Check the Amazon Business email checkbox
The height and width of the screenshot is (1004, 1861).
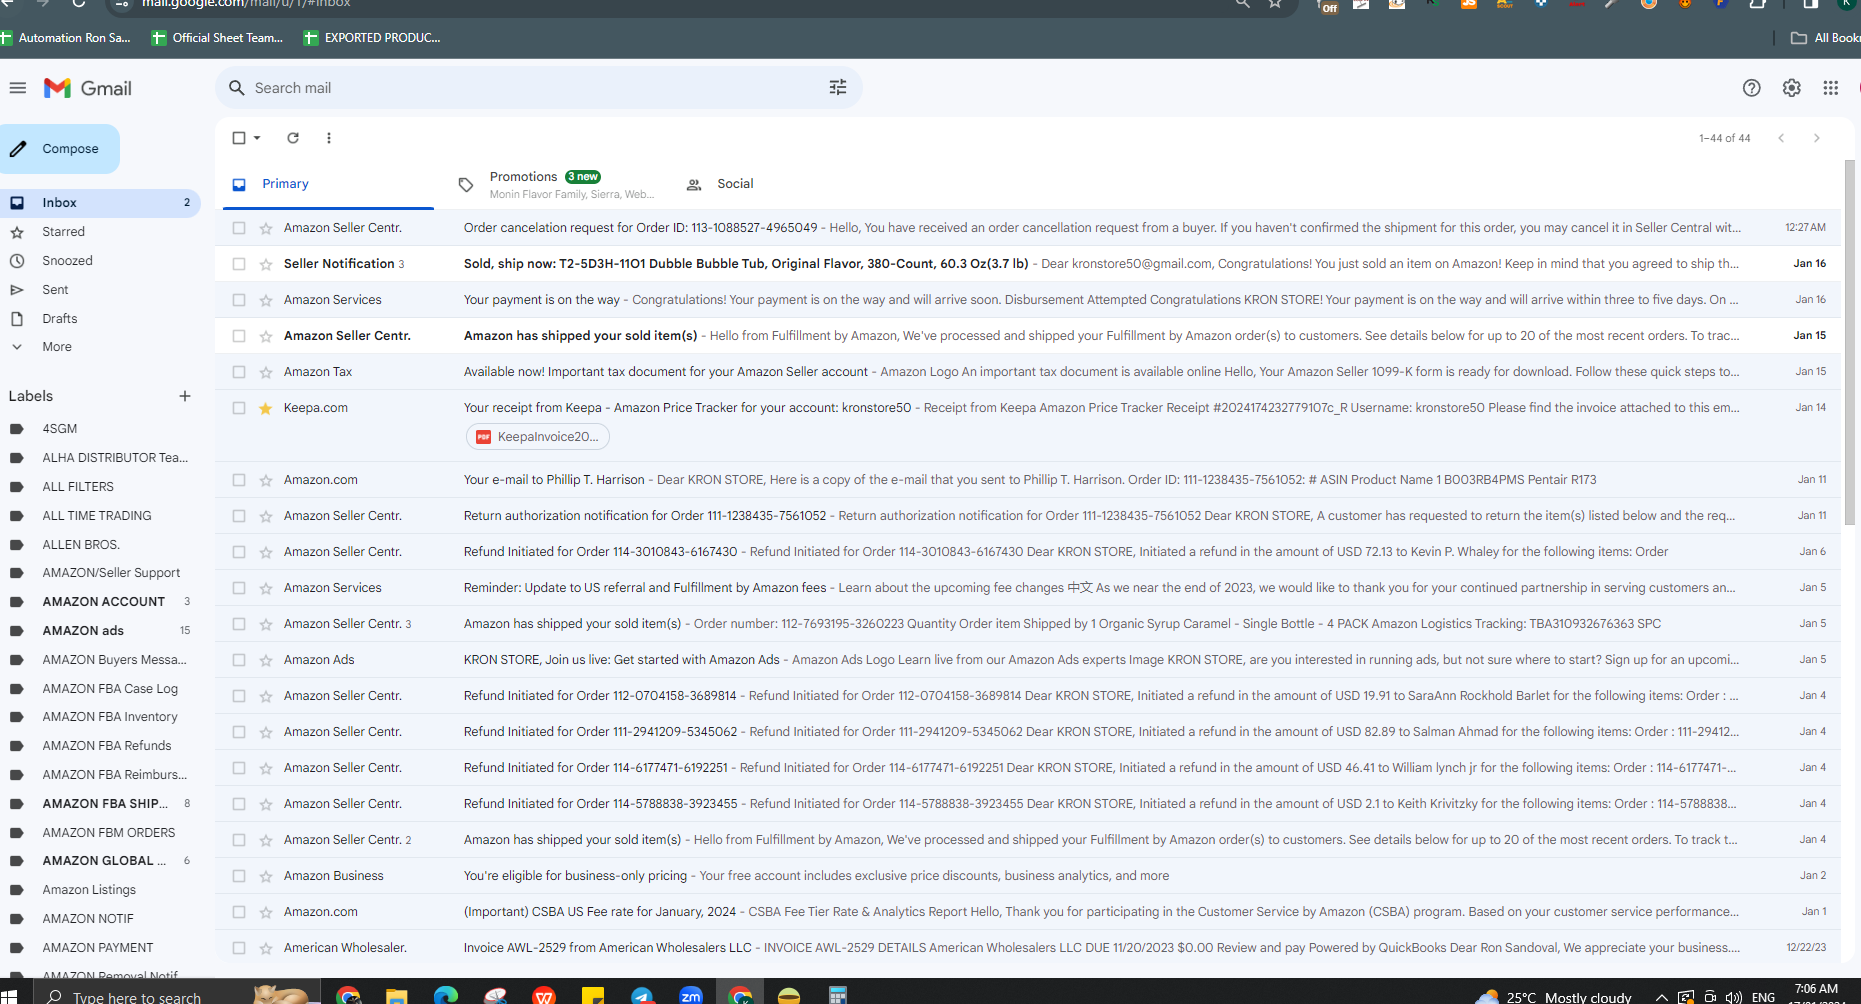pos(239,876)
